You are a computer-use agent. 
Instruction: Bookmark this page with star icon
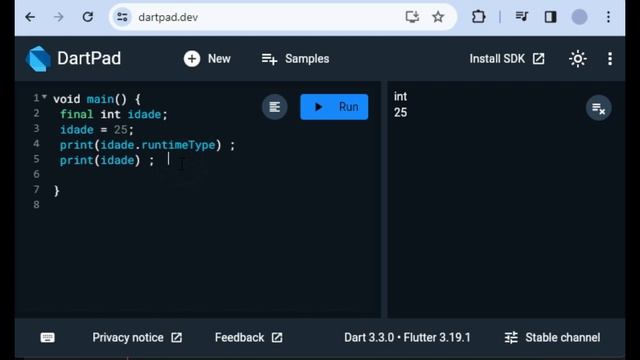(x=438, y=17)
